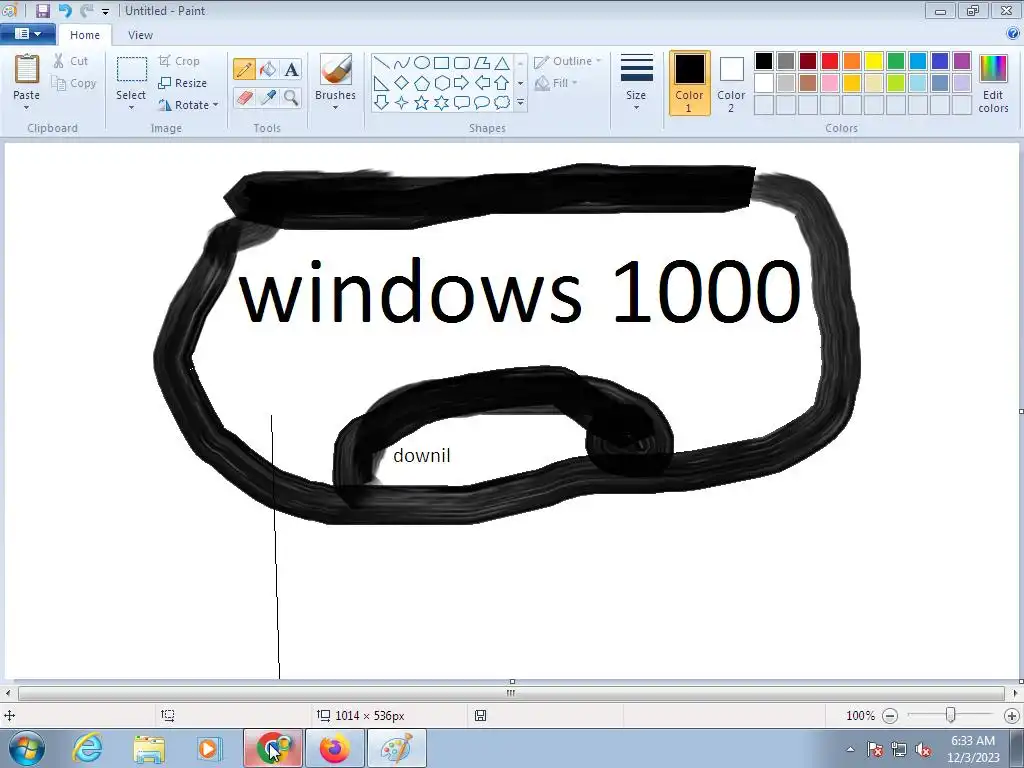The width and height of the screenshot is (1024, 768).
Task: Switch to the View ribbon tab
Action: pos(140,35)
